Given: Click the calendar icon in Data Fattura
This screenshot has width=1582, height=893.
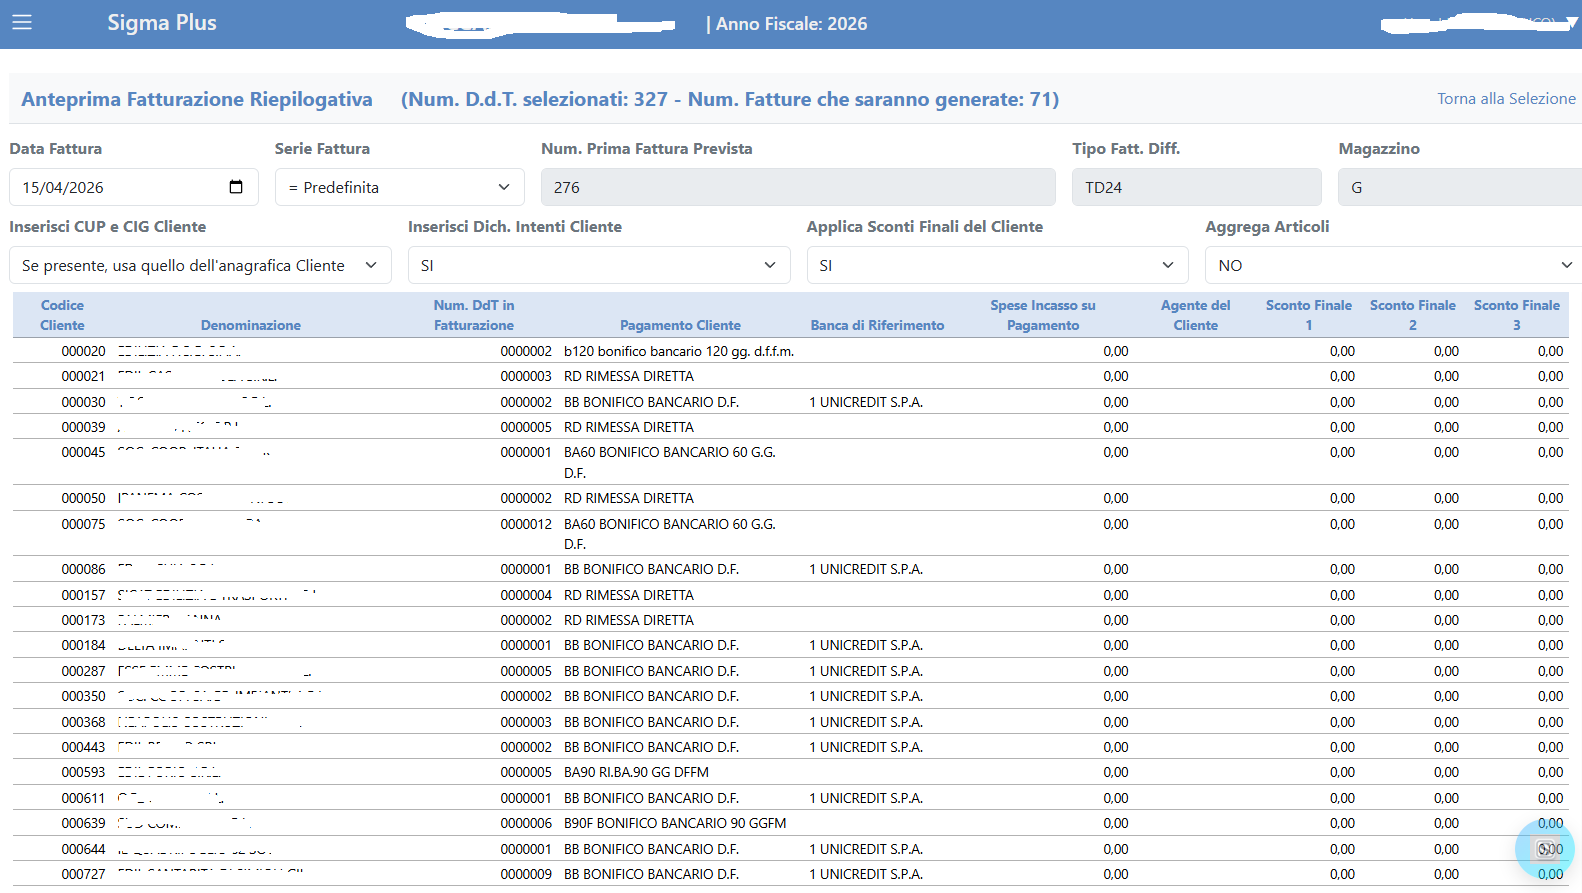Looking at the screenshot, I should [236, 187].
